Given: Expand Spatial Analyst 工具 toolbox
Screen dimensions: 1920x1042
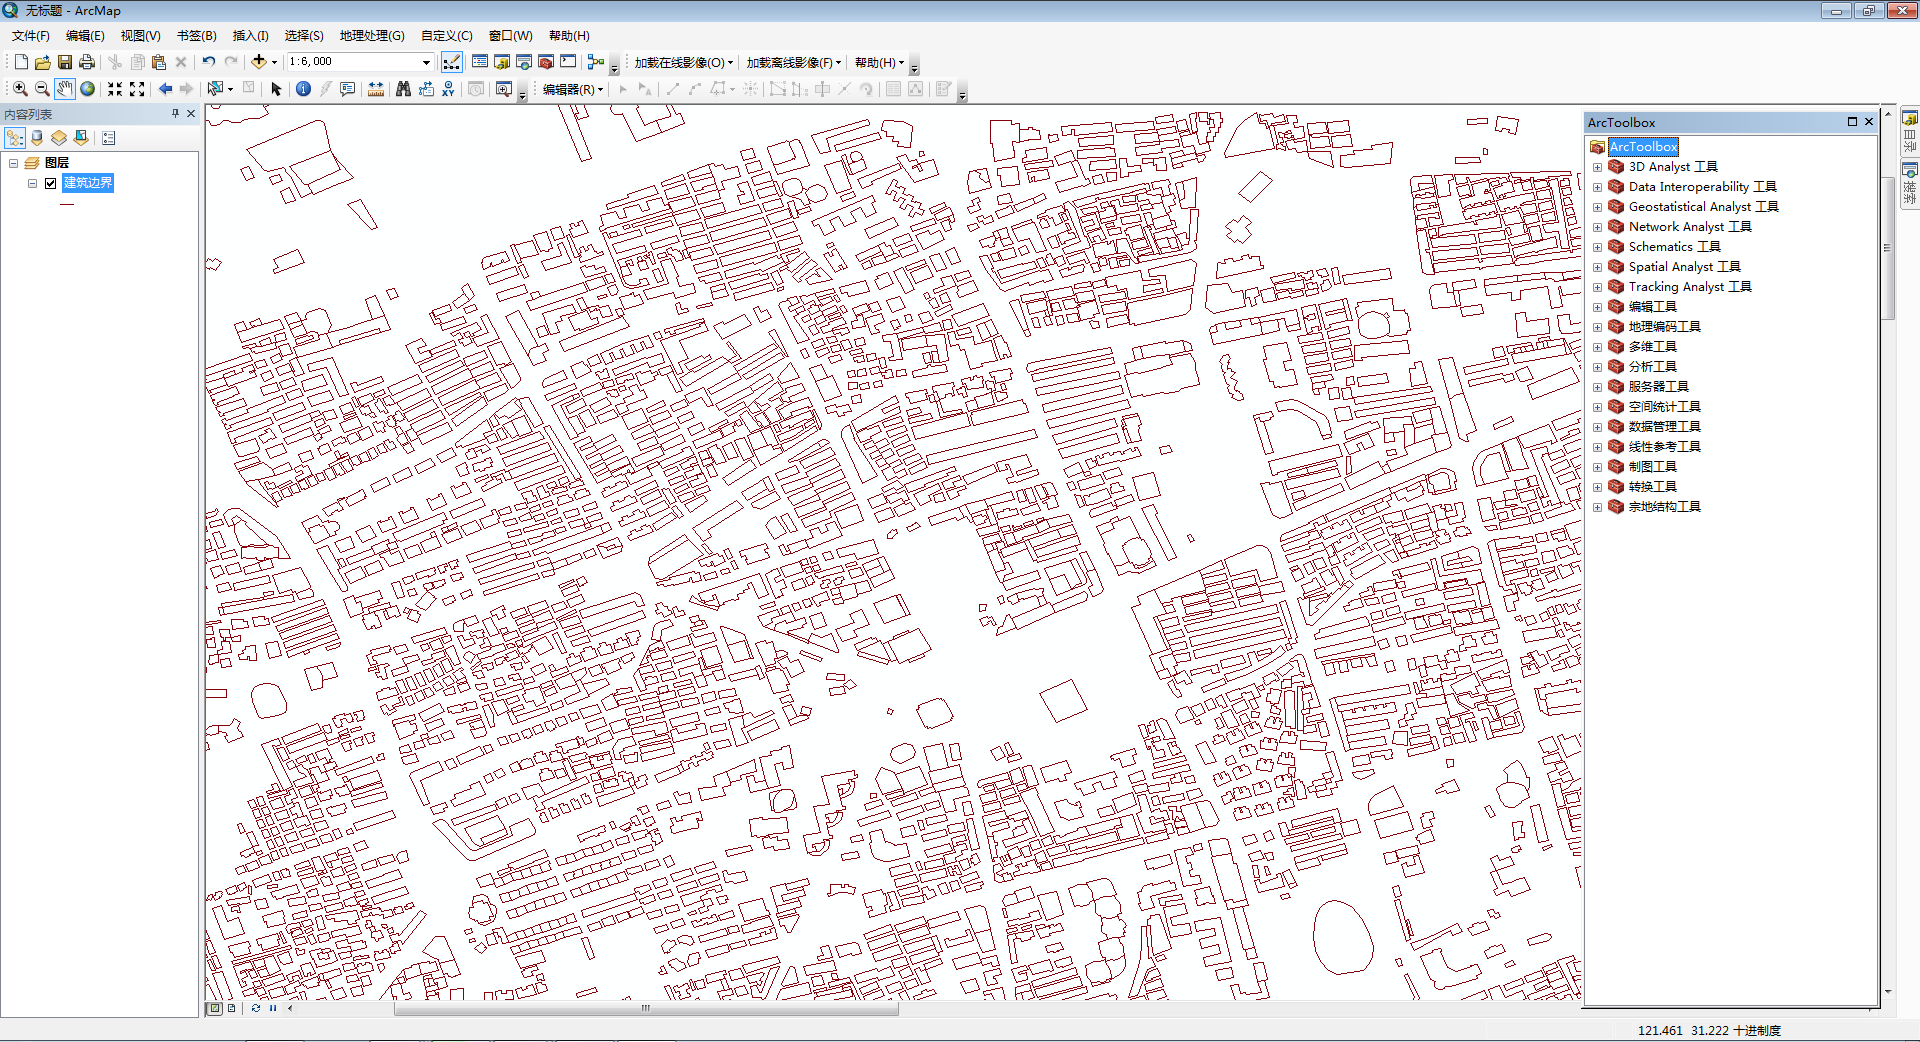Looking at the screenshot, I should pos(1597,267).
